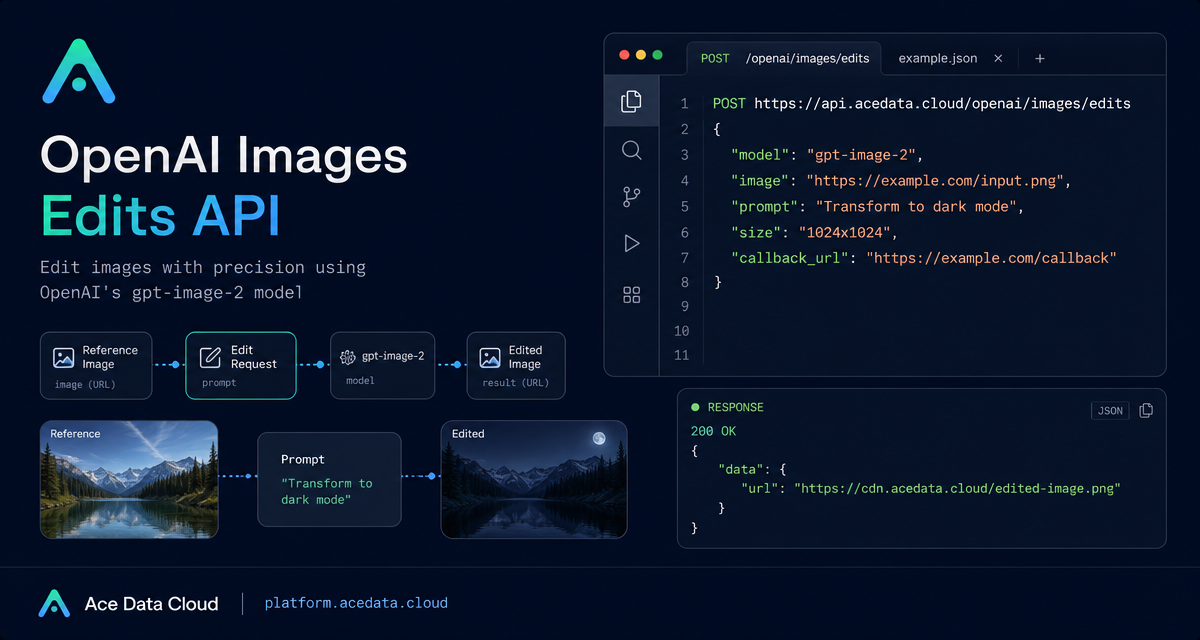Select the Edit Request flow card

(x=241, y=365)
